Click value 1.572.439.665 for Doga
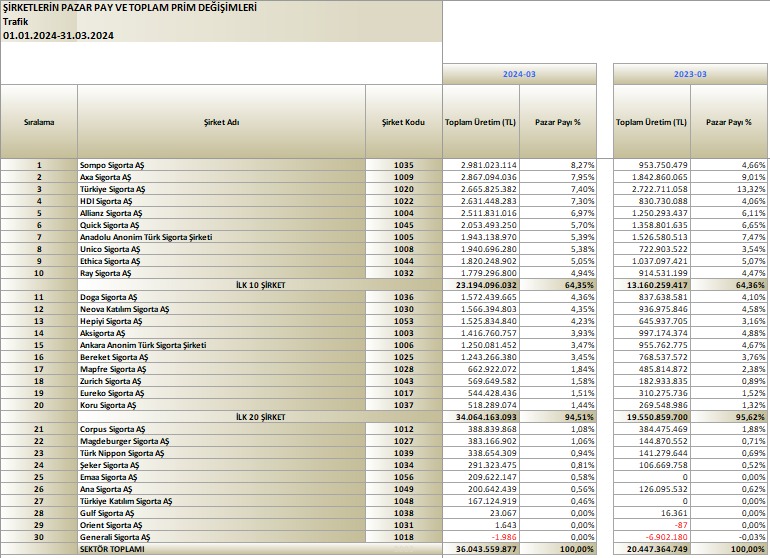Image resolution: width=770 pixels, height=558 pixels. point(481,297)
